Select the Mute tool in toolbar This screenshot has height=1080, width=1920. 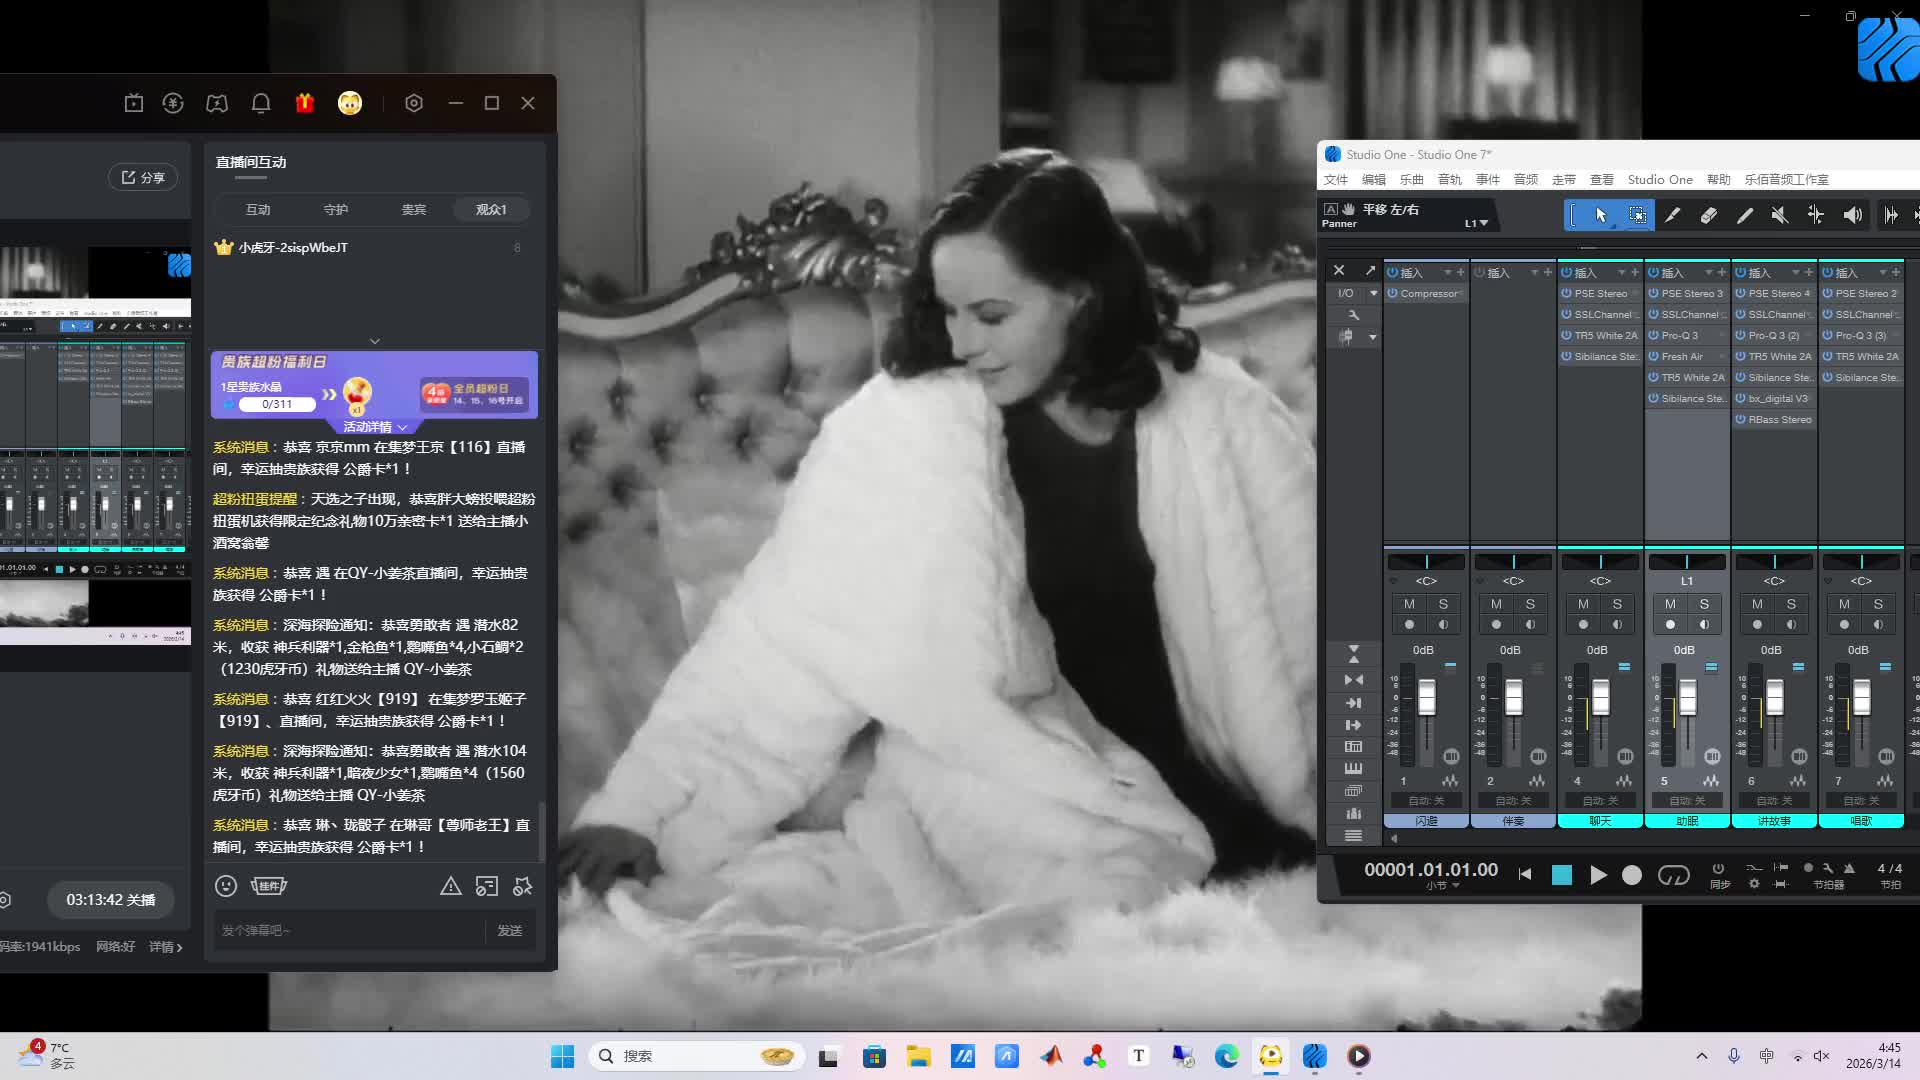(x=1780, y=215)
